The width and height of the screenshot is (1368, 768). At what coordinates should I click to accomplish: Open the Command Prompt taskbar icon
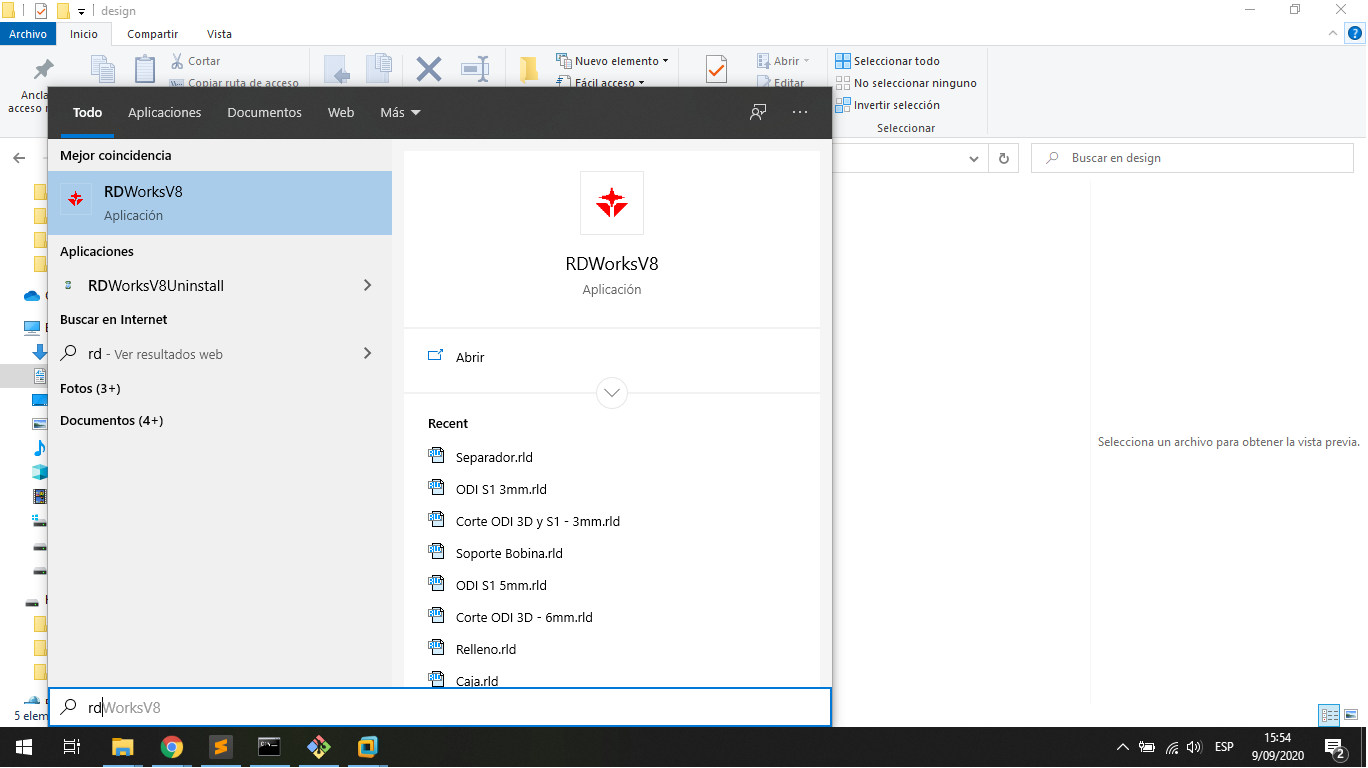point(269,747)
